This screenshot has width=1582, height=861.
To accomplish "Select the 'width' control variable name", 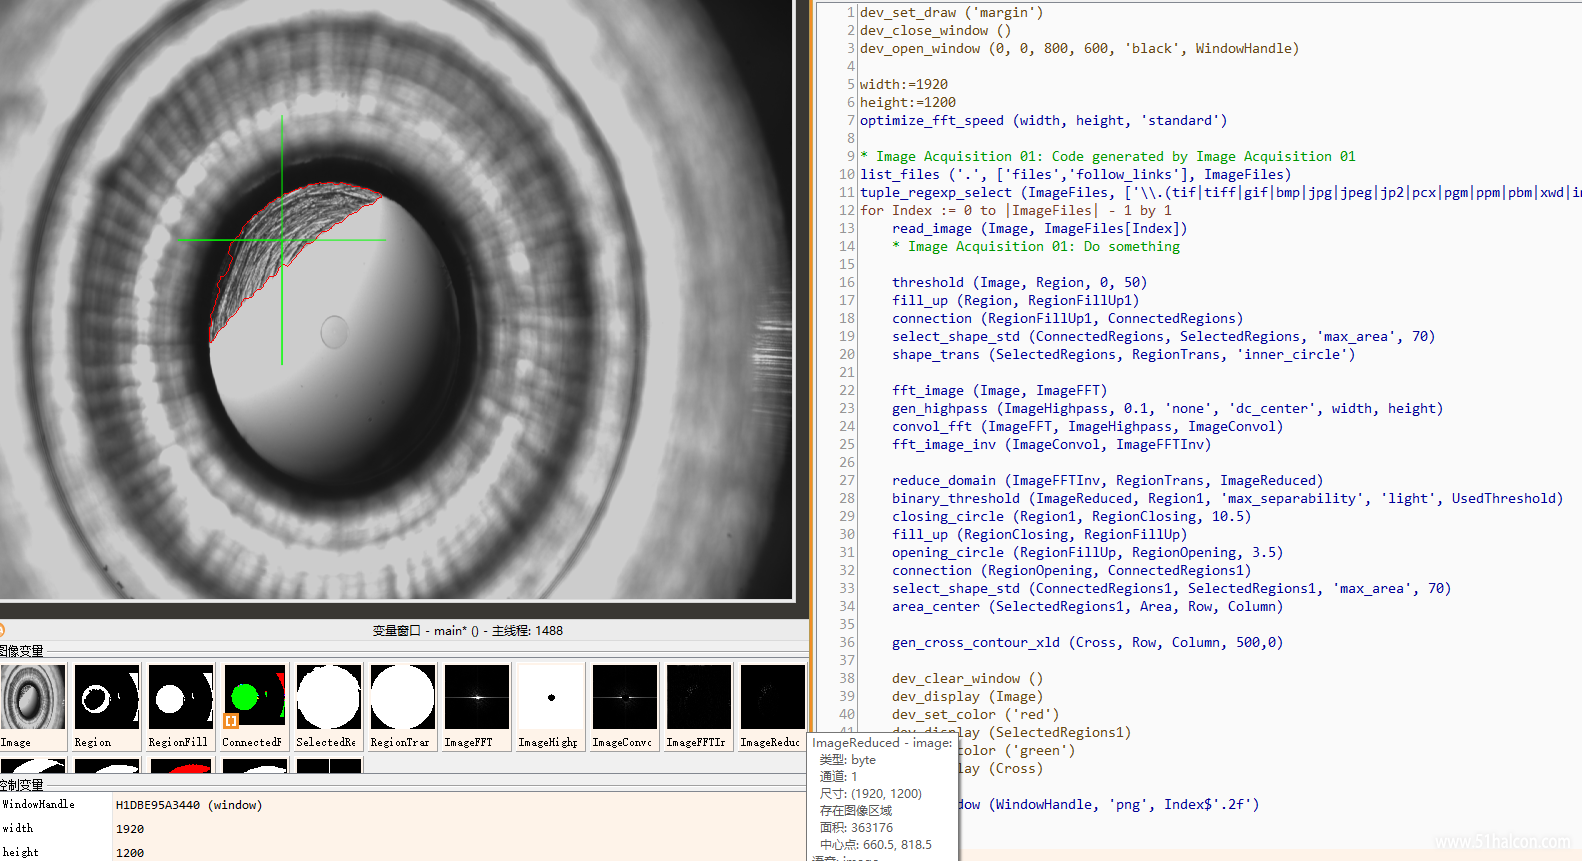I will (18, 828).
